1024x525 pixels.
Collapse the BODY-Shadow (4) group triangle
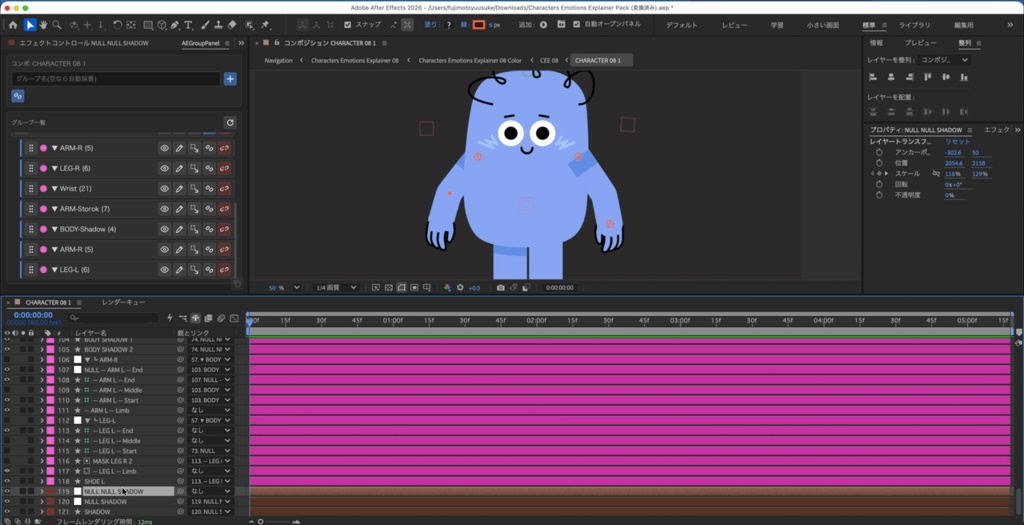tap(55, 229)
